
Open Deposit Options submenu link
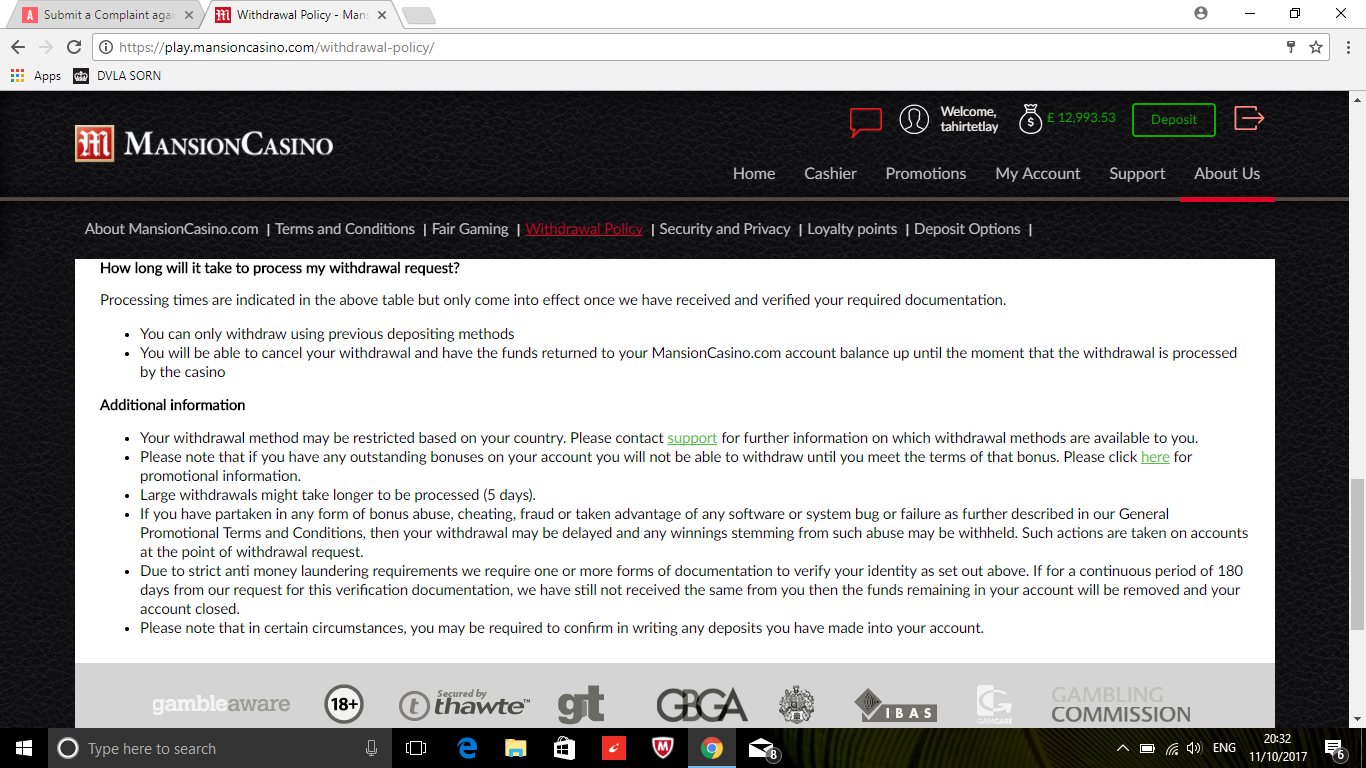(967, 229)
